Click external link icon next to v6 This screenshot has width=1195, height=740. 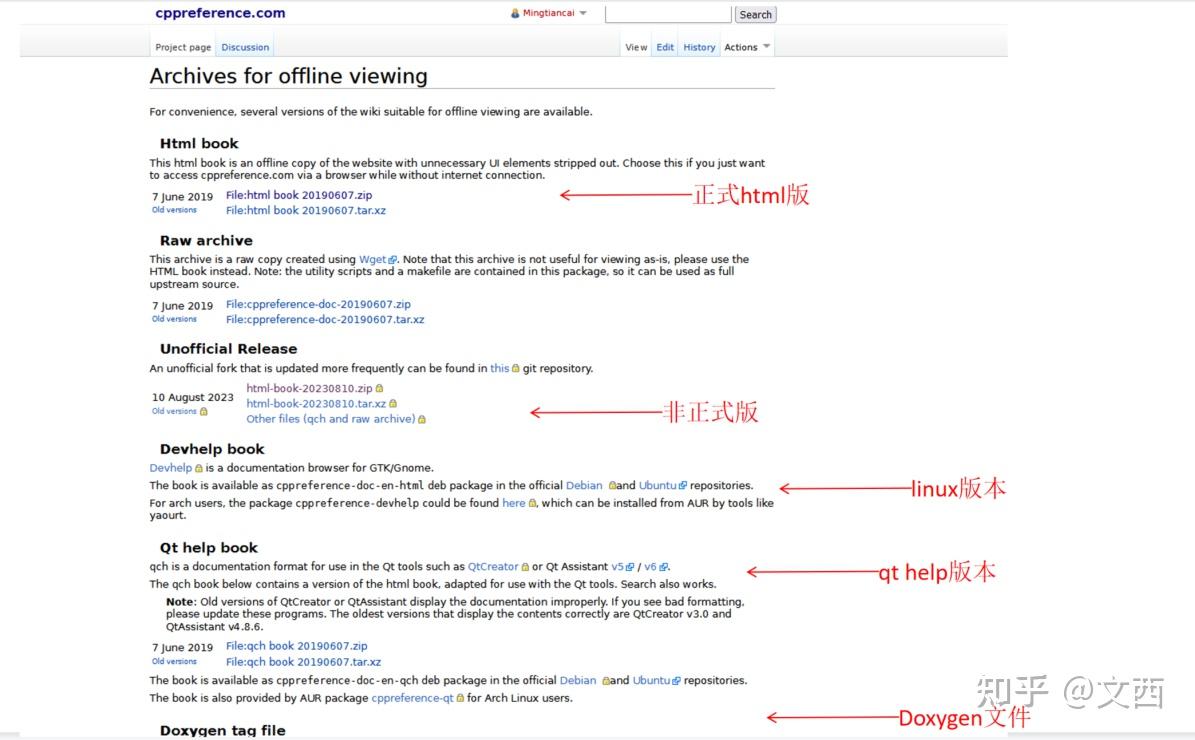(x=663, y=566)
